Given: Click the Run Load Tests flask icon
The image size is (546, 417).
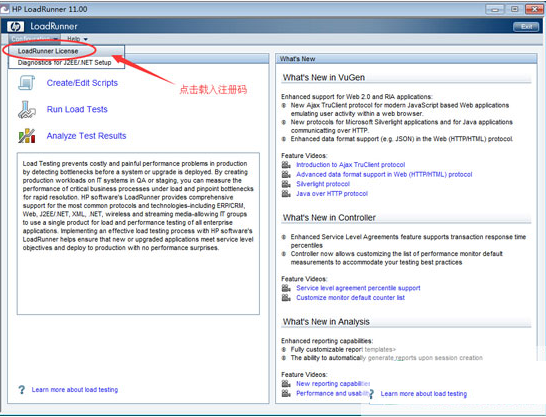Looking at the screenshot, I should [x=27, y=110].
